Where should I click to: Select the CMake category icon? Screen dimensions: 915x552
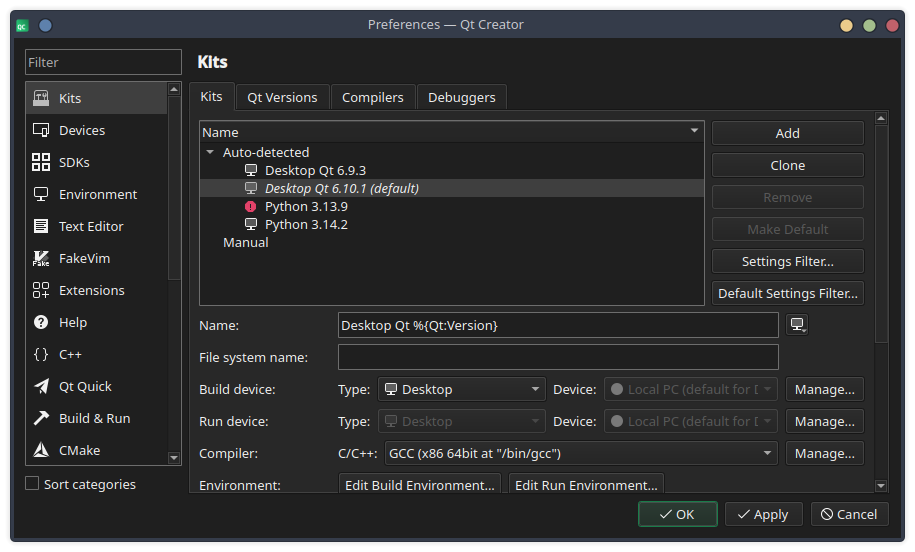(x=41, y=450)
